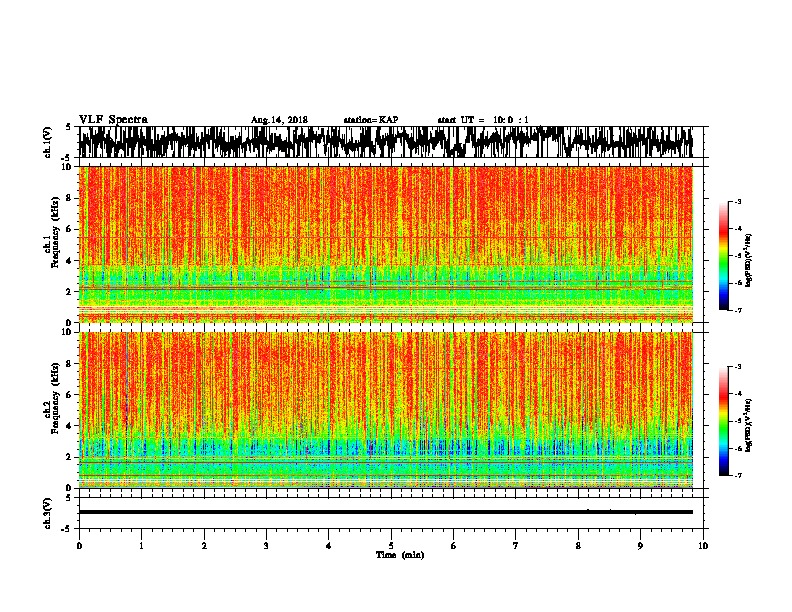Click the "station=KAP" label

pyautogui.click(x=371, y=120)
